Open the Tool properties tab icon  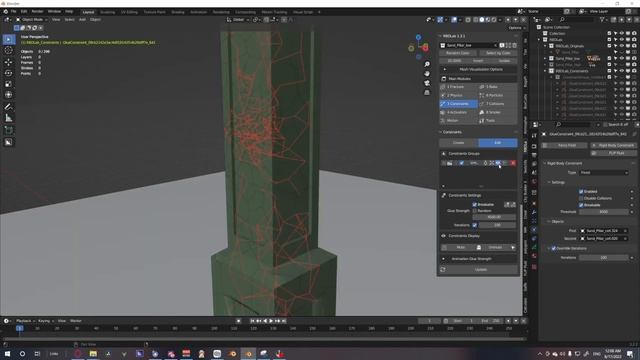pyautogui.click(x=534, y=136)
